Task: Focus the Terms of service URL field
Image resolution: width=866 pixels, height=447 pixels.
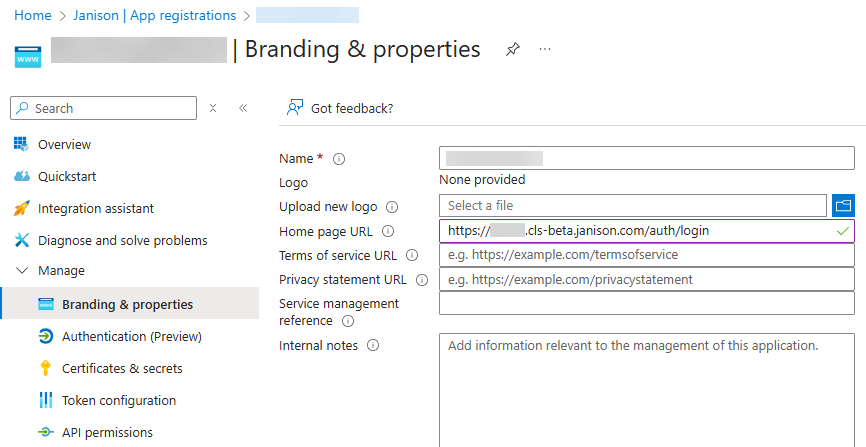Action: coord(646,256)
